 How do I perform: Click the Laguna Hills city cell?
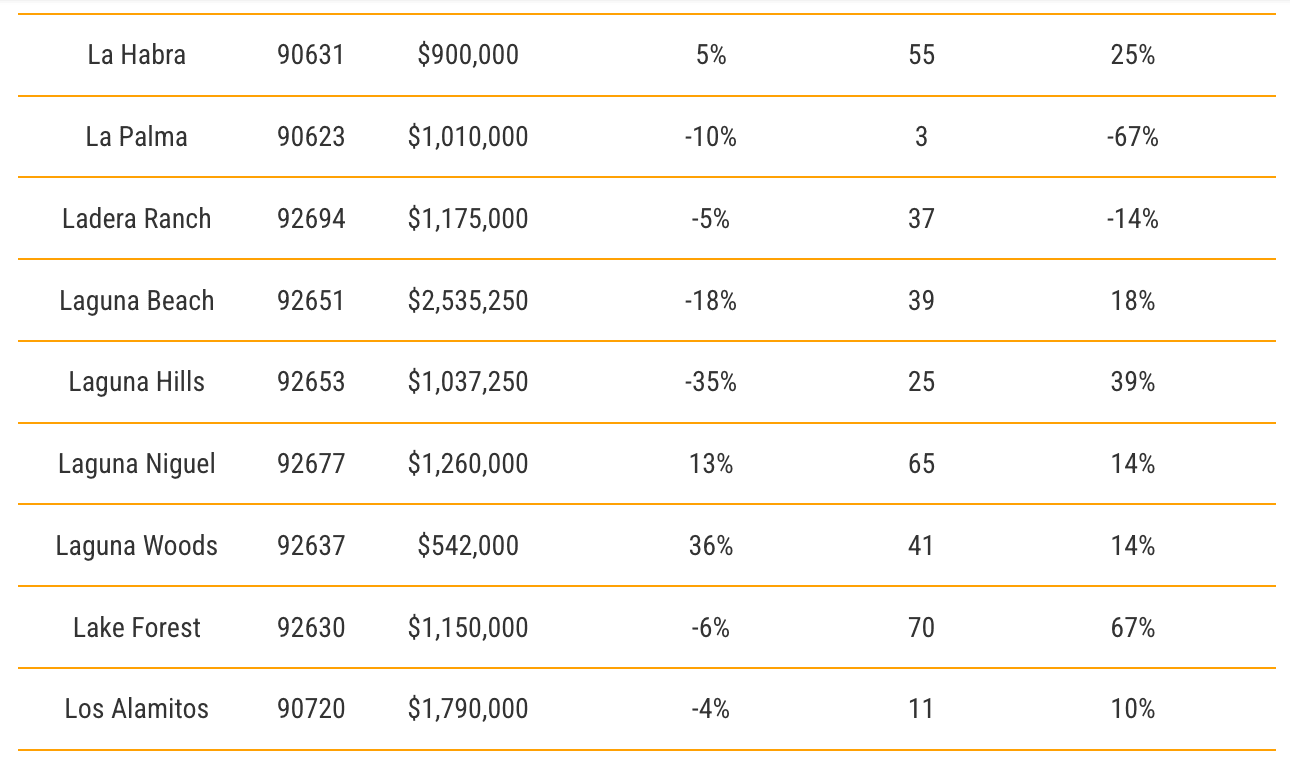(137, 382)
